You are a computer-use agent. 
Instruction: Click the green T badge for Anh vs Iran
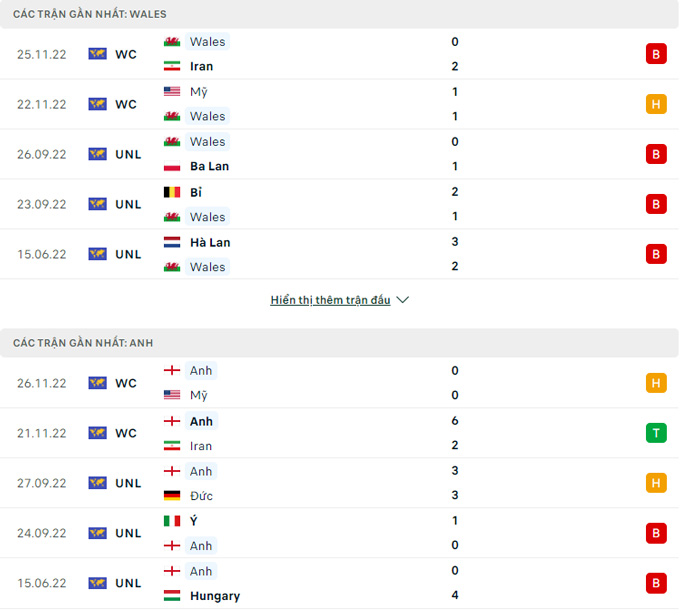click(656, 433)
